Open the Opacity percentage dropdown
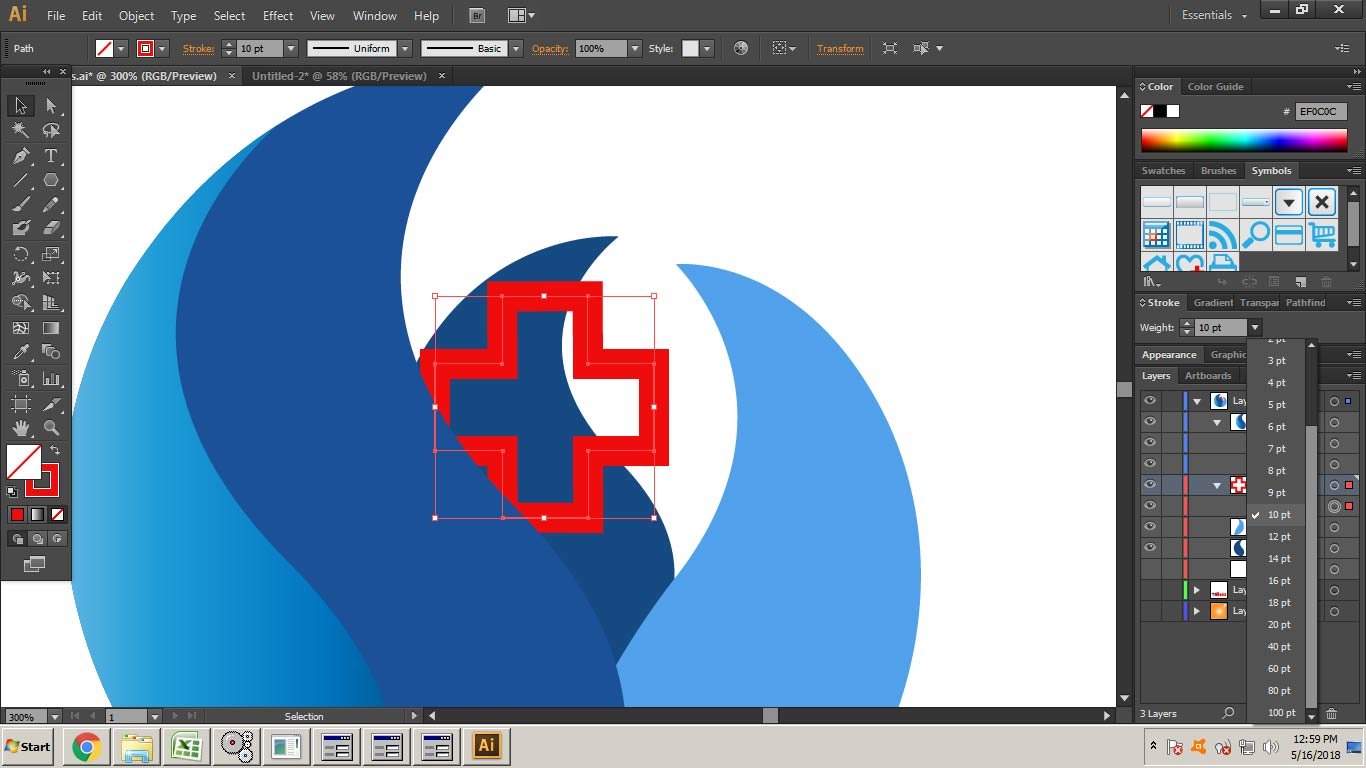 (635, 48)
